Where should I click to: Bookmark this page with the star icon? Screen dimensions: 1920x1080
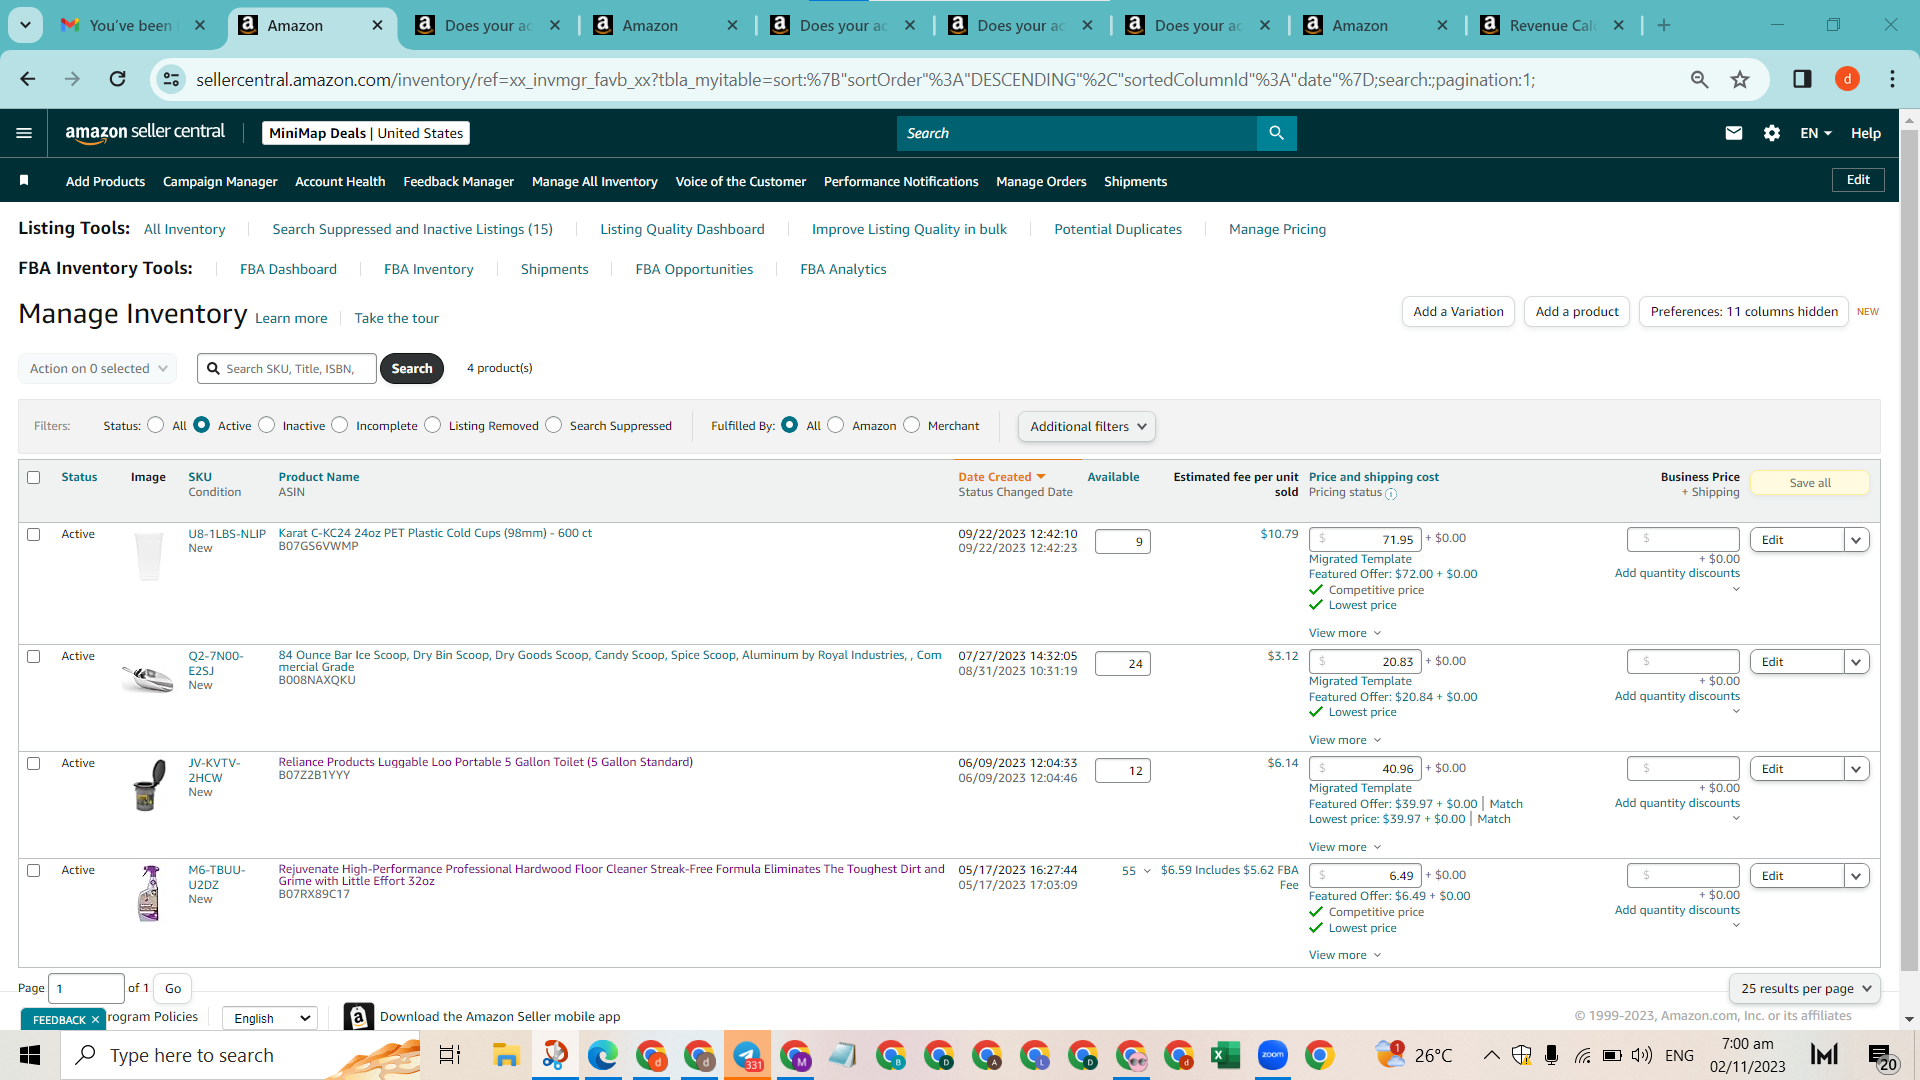coord(1740,79)
